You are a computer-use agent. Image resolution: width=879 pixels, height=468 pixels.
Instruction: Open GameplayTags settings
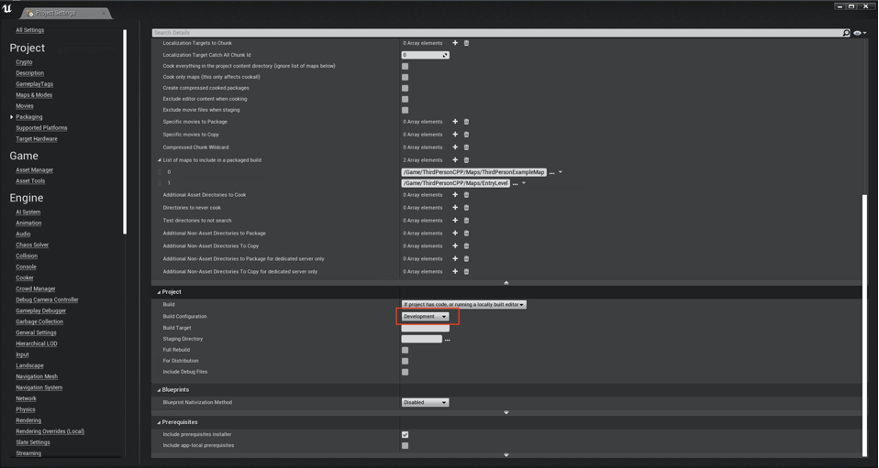click(x=34, y=84)
